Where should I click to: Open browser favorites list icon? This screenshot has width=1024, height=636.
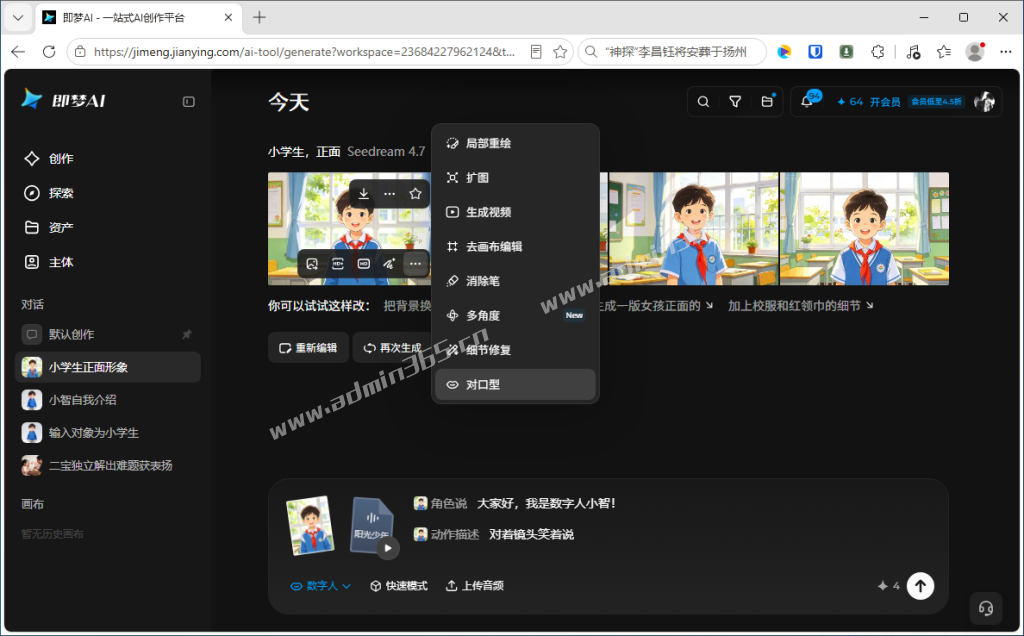944,52
